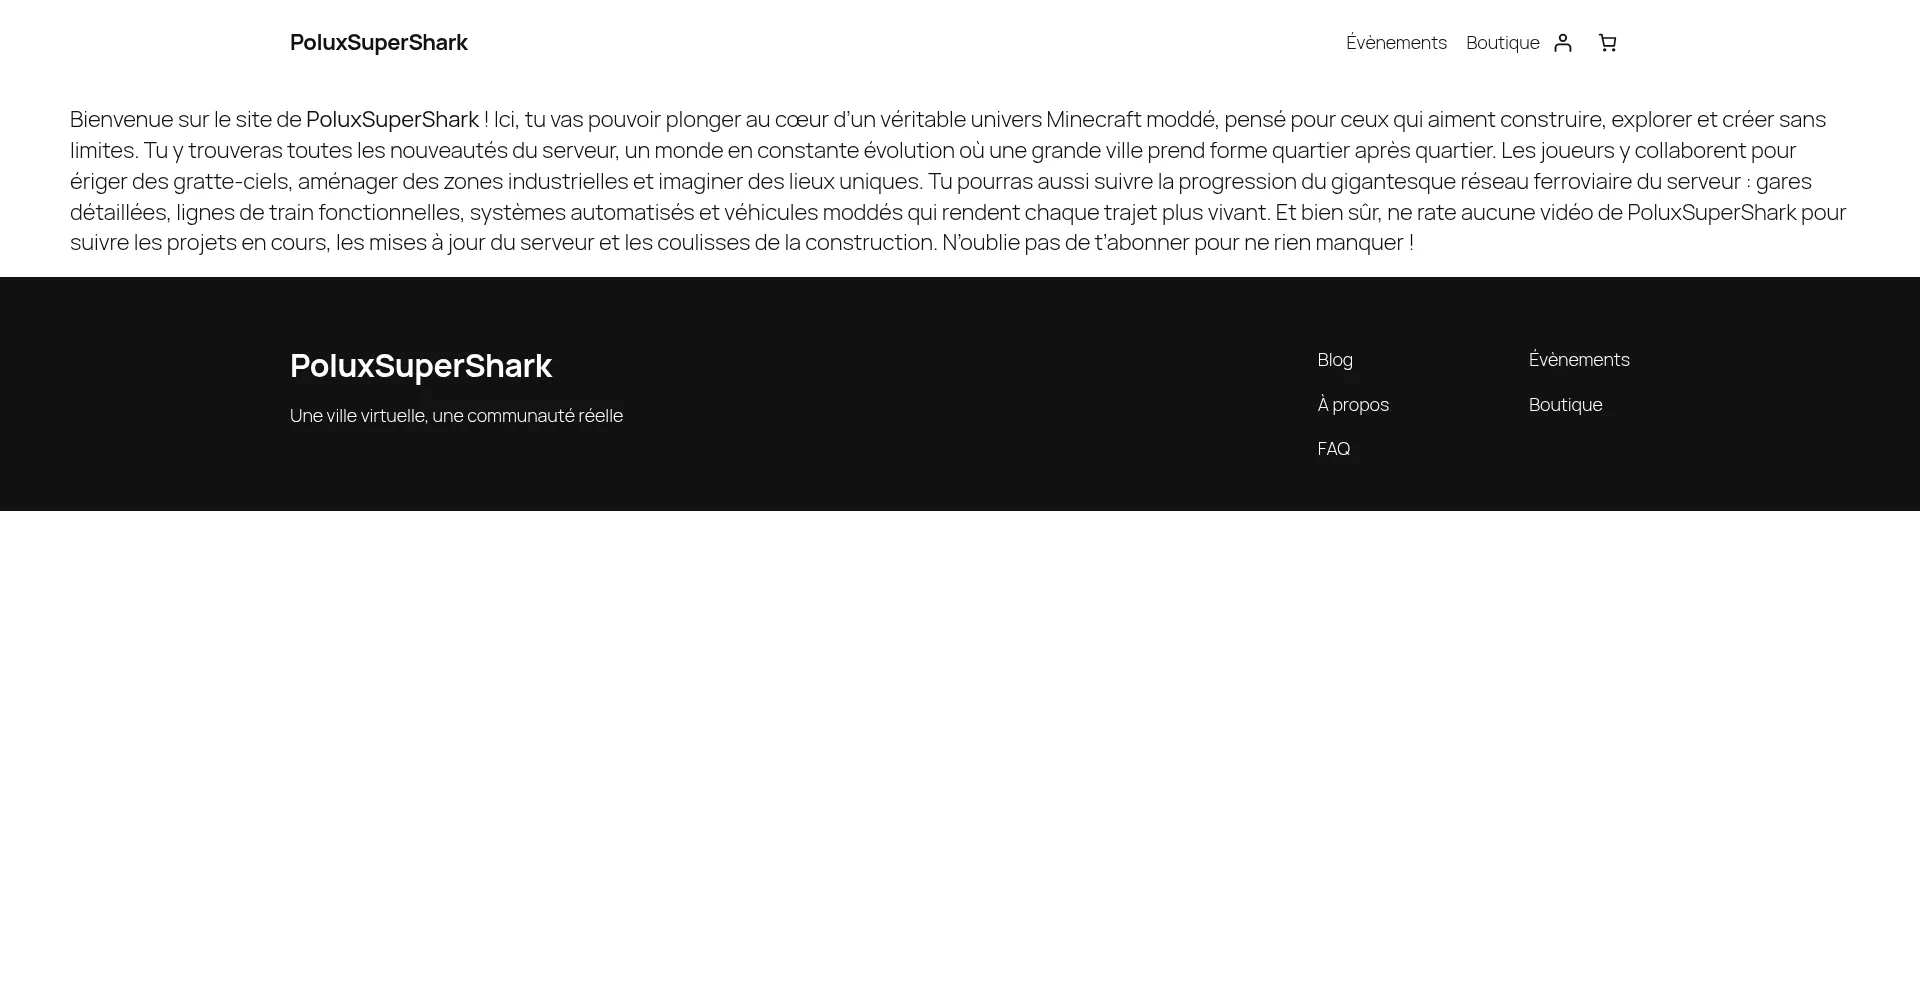Image resolution: width=1920 pixels, height=993 pixels.
Task: Go to Évènements in the top navigation
Action: coord(1396,43)
